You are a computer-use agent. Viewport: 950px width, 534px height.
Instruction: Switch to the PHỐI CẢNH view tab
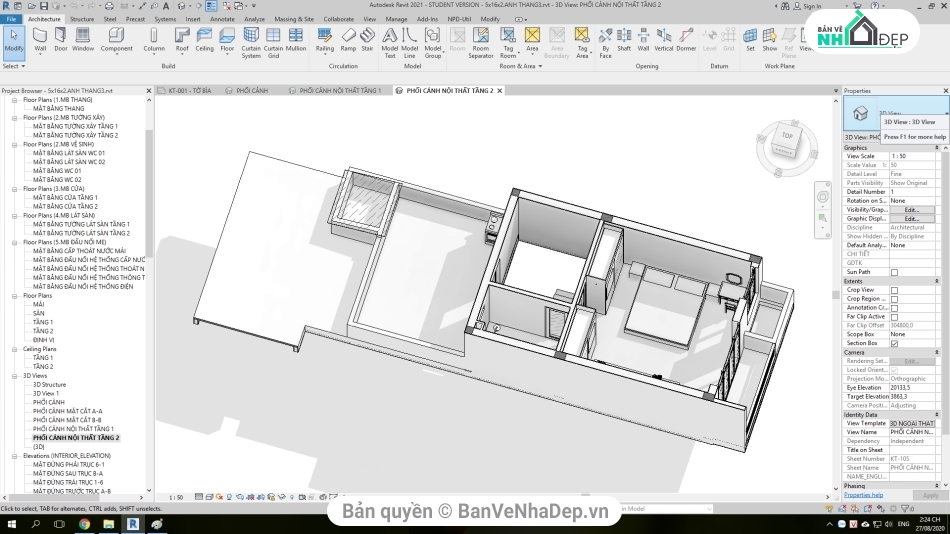(x=251, y=91)
